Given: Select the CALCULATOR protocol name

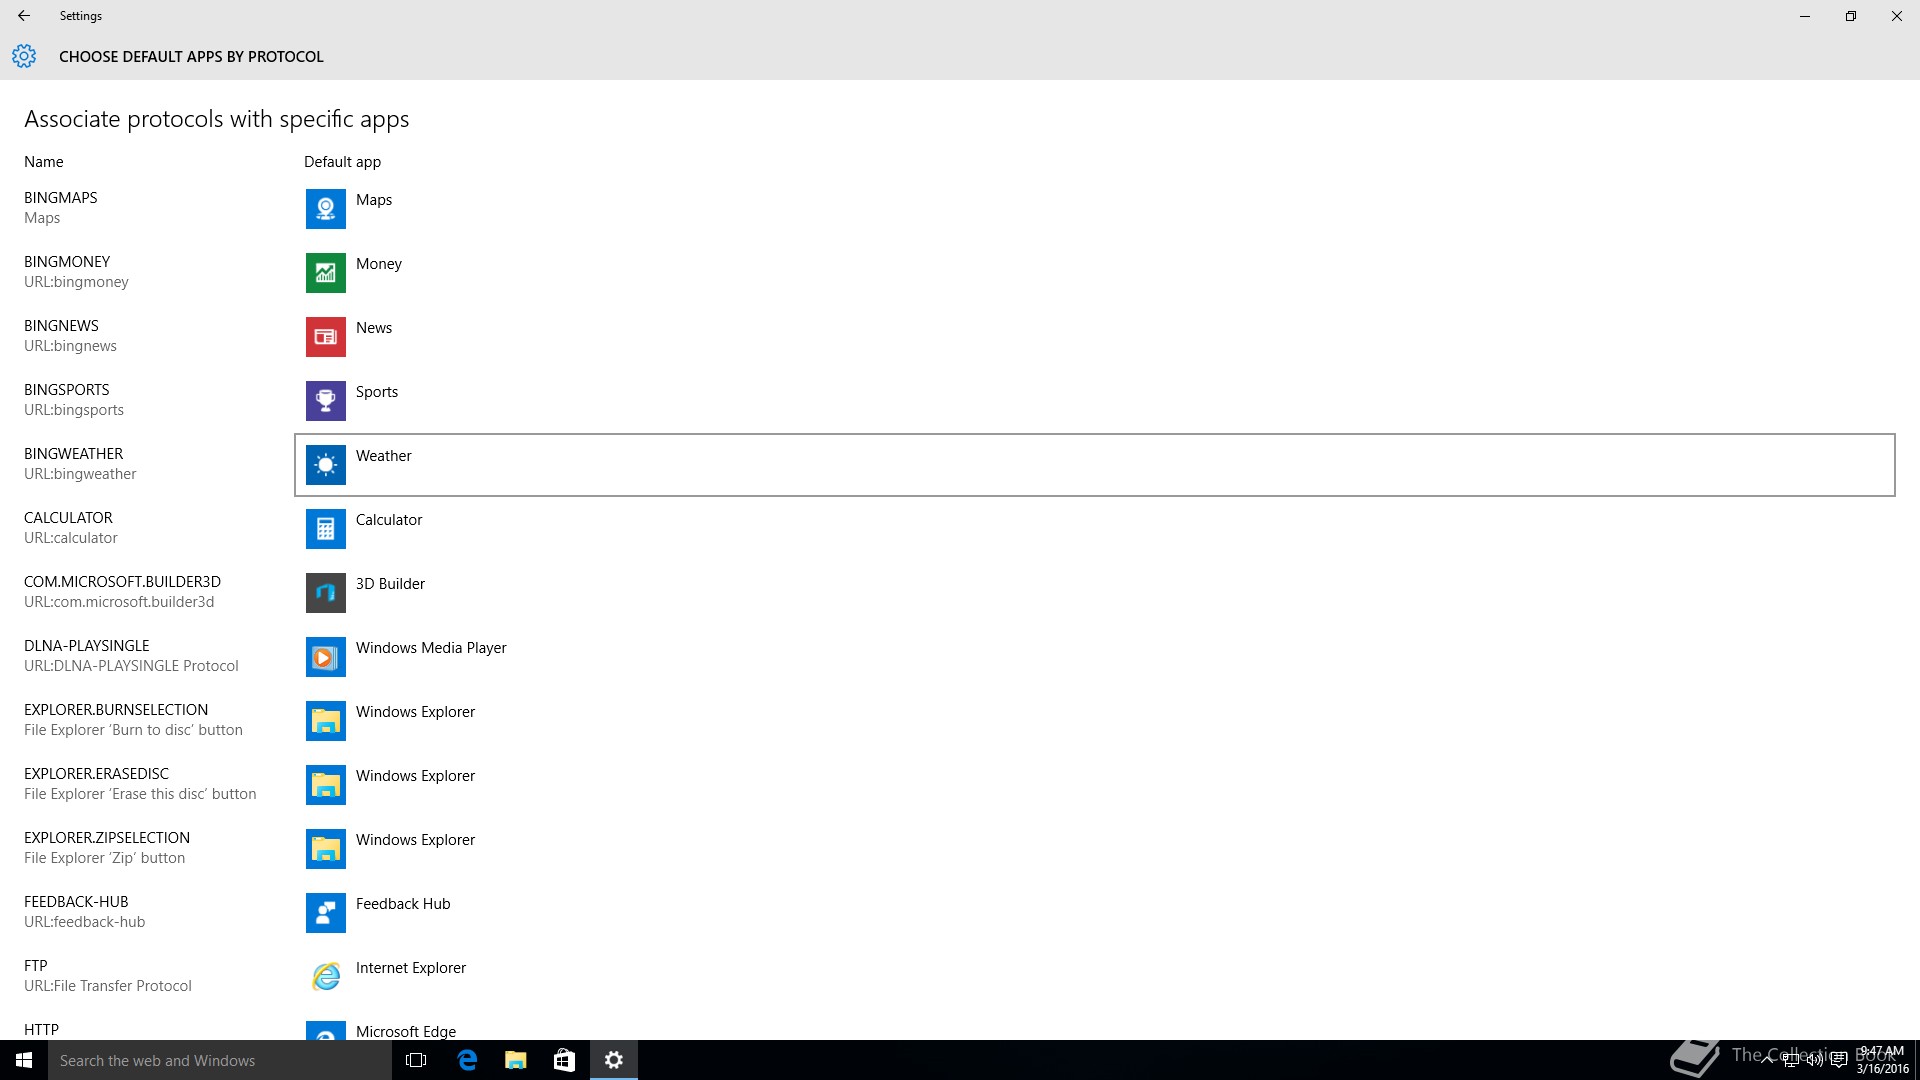Looking at the screenshot, I should pos(68,518).
